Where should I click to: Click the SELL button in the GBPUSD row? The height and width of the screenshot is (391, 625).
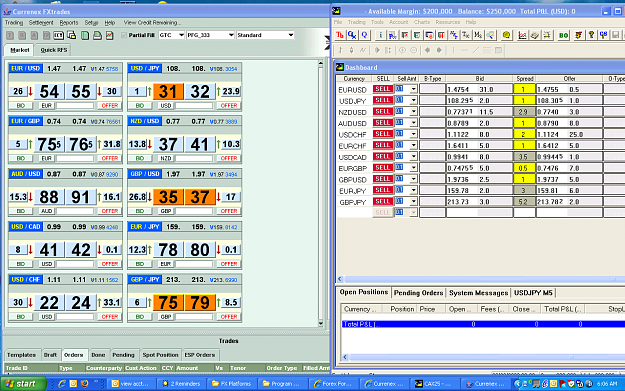coord(383,179)
